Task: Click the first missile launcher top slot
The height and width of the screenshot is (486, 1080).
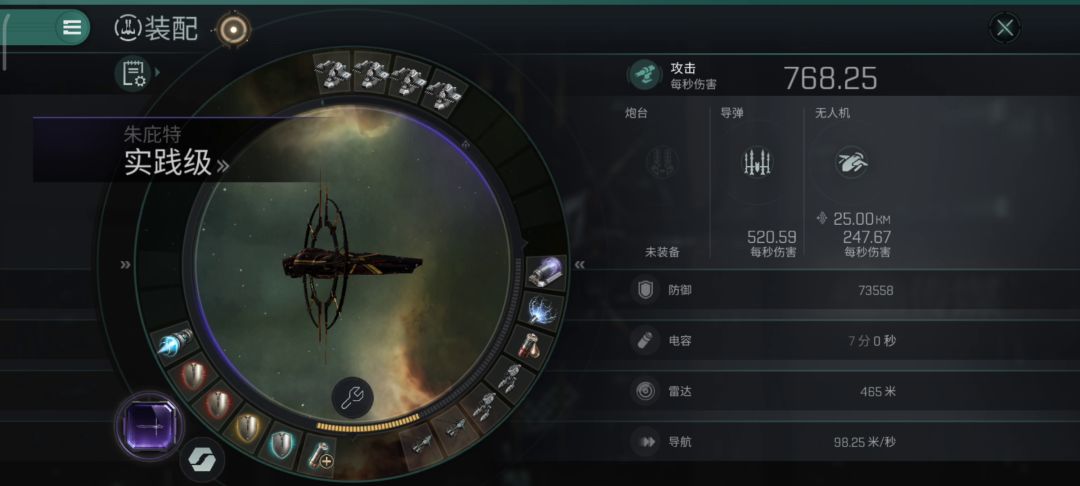Action: click(x=333, y=71)
